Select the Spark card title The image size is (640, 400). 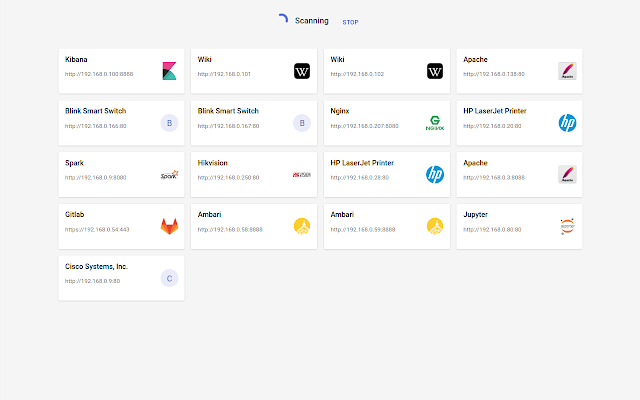(x=74, y=163)
